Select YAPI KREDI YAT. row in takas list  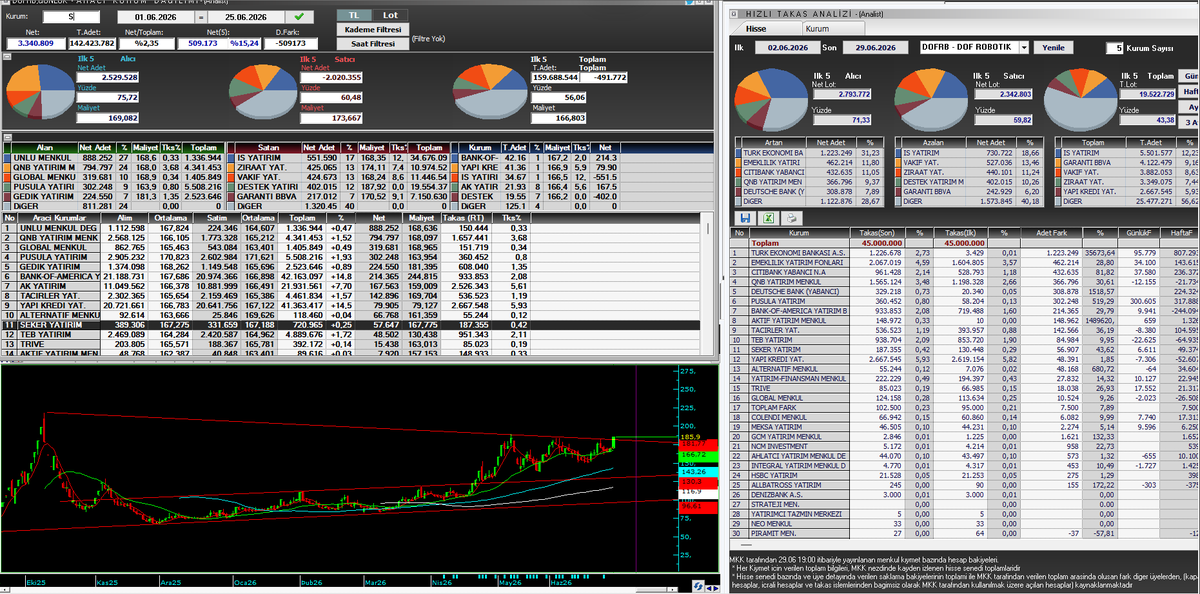[x=965, y=358]
